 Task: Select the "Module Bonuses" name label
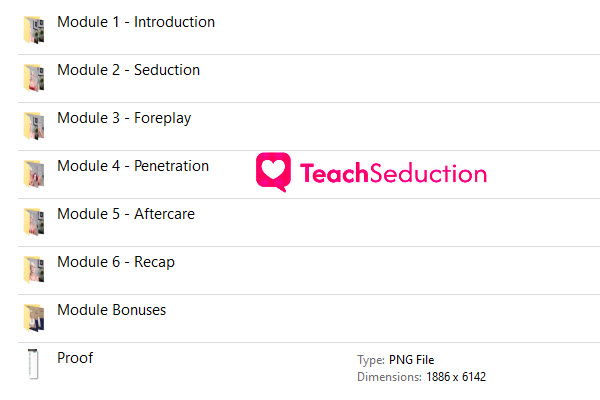click(x=111, y=310)
